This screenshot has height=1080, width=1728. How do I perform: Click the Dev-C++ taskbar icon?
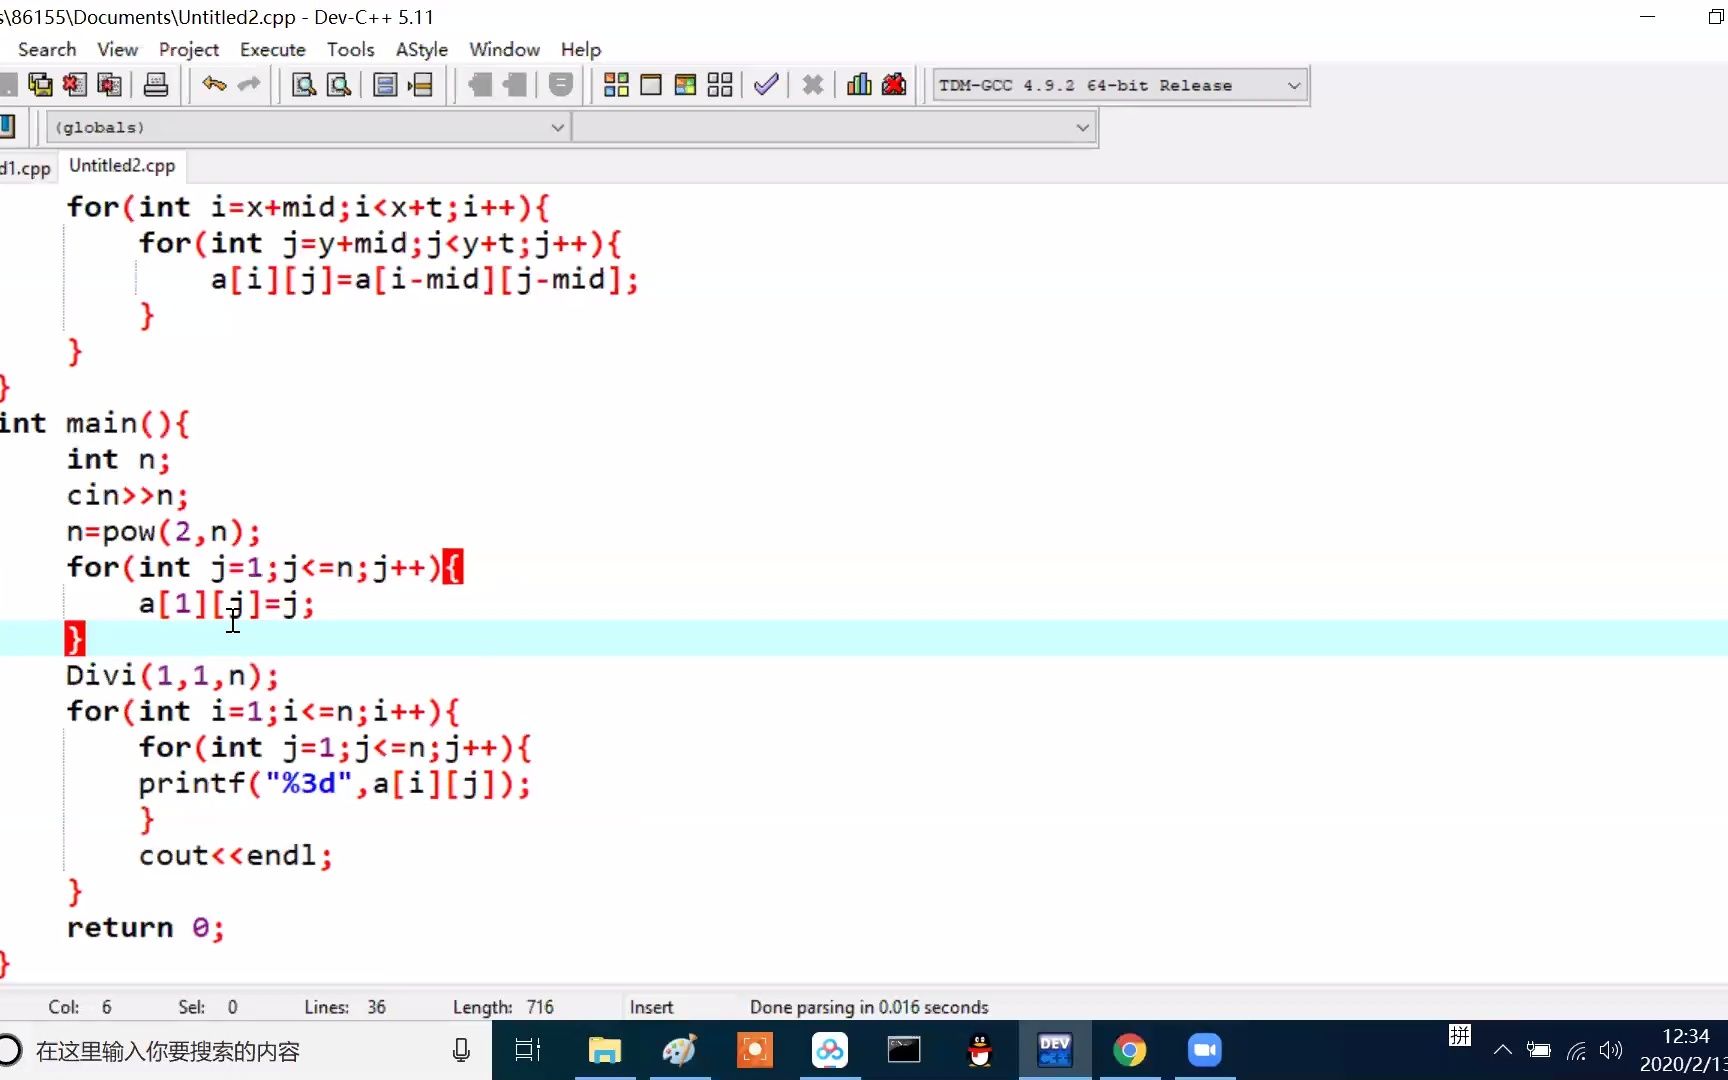click(x=1055, y=1050)
